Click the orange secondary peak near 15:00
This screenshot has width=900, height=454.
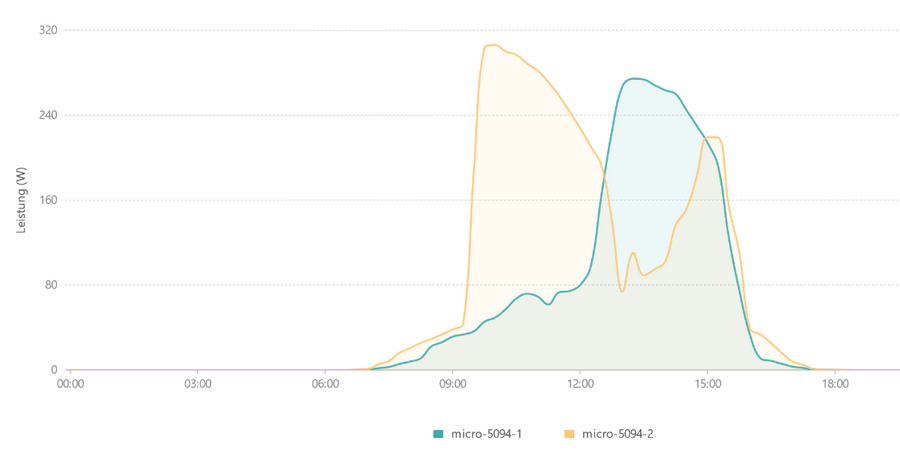712,137
